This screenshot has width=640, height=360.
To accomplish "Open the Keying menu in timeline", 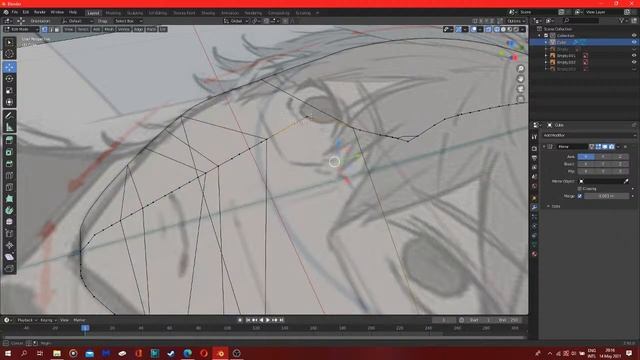I will coord(48,320).
